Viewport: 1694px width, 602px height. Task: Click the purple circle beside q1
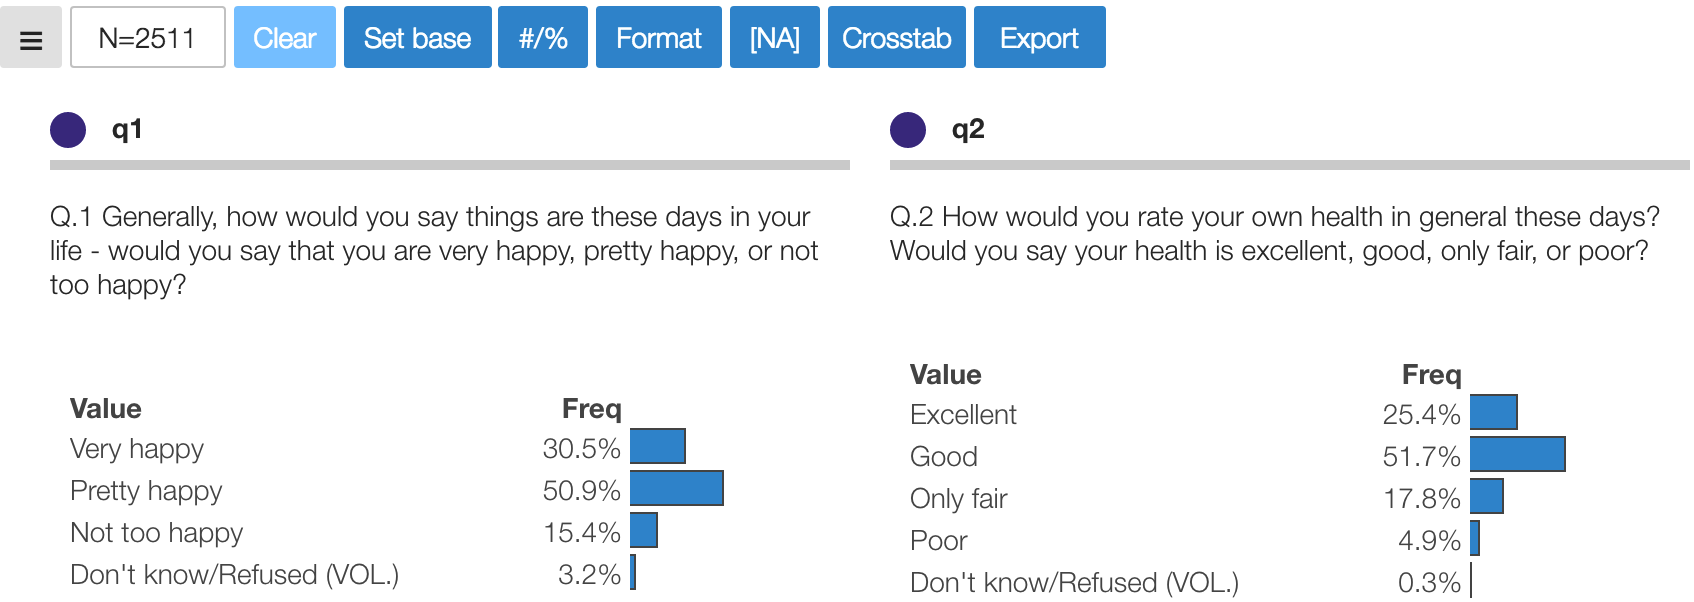coord(68,130)
